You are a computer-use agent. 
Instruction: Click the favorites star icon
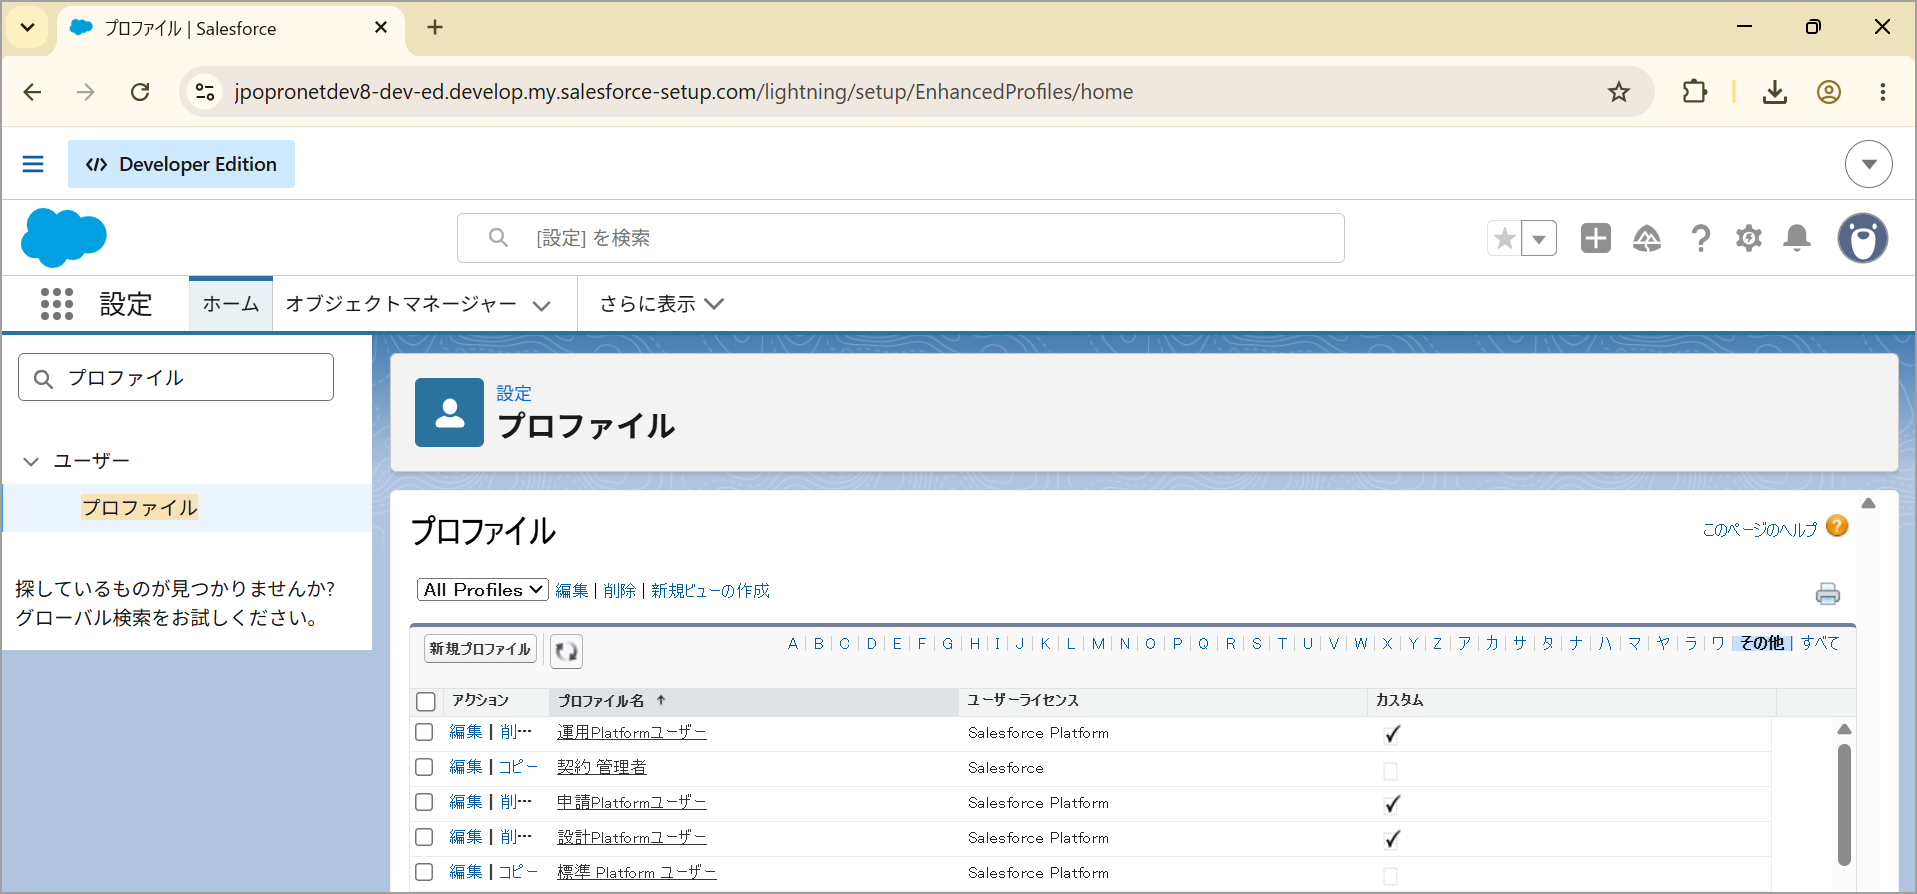coord(1504,238)
